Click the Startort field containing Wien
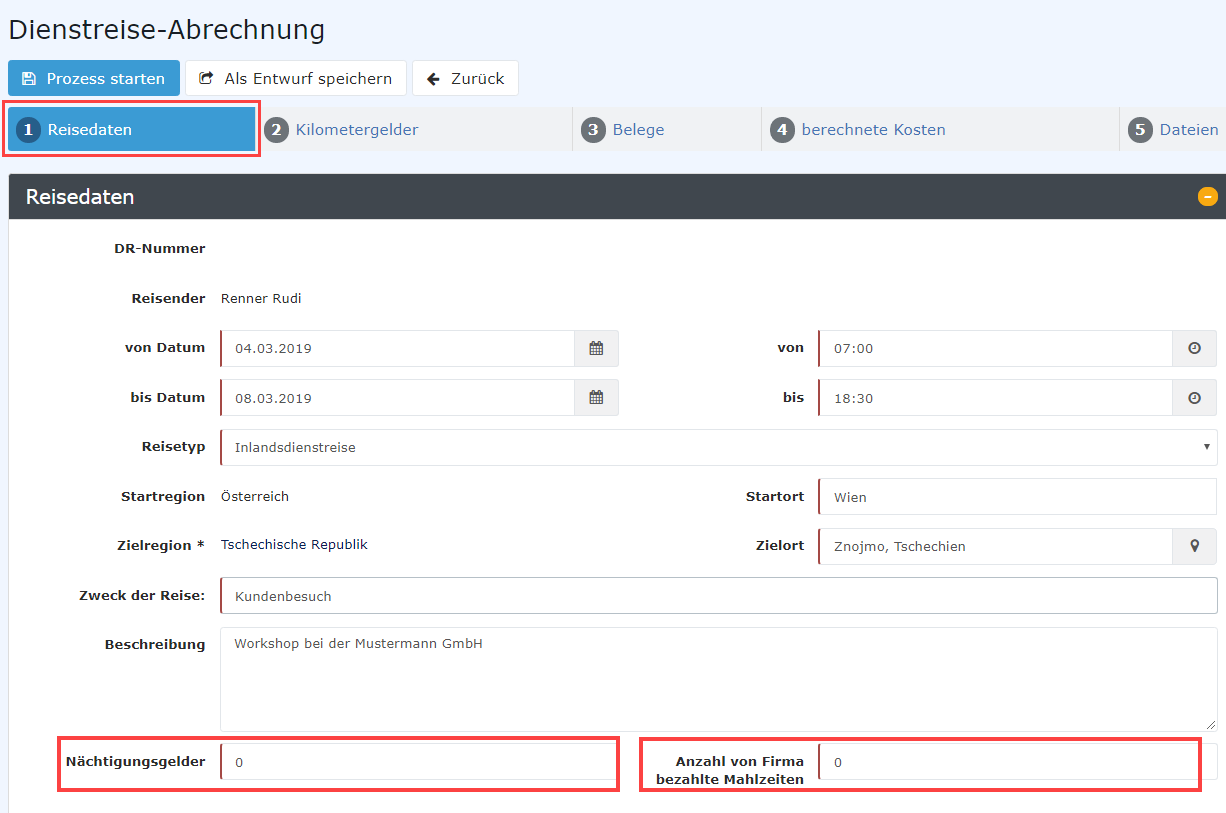The width and height of the screenshot is (1226, 813). (1017, 496)
